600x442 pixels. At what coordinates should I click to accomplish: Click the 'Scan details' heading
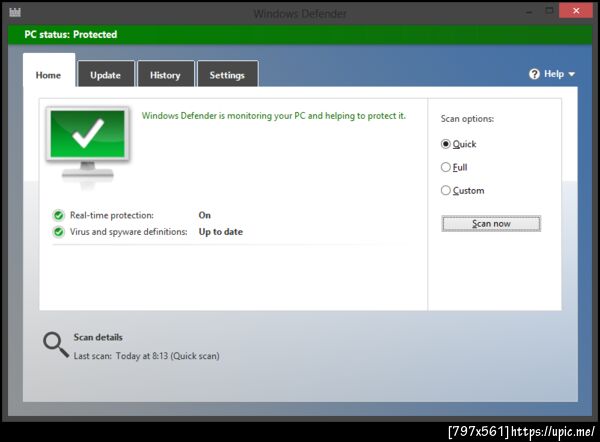pyautogui.click(x=98, y=337)
